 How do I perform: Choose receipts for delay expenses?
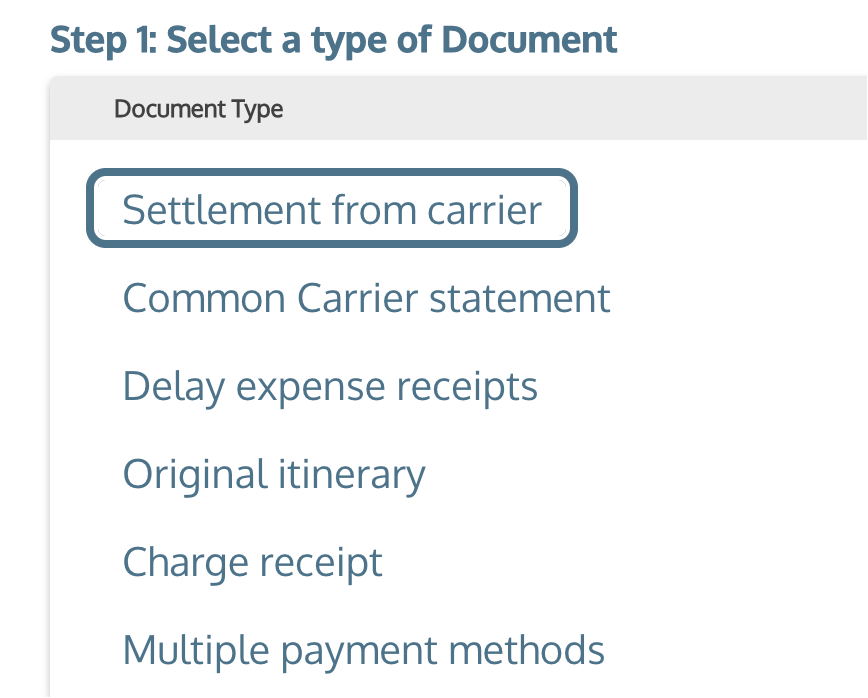point(330,386)
